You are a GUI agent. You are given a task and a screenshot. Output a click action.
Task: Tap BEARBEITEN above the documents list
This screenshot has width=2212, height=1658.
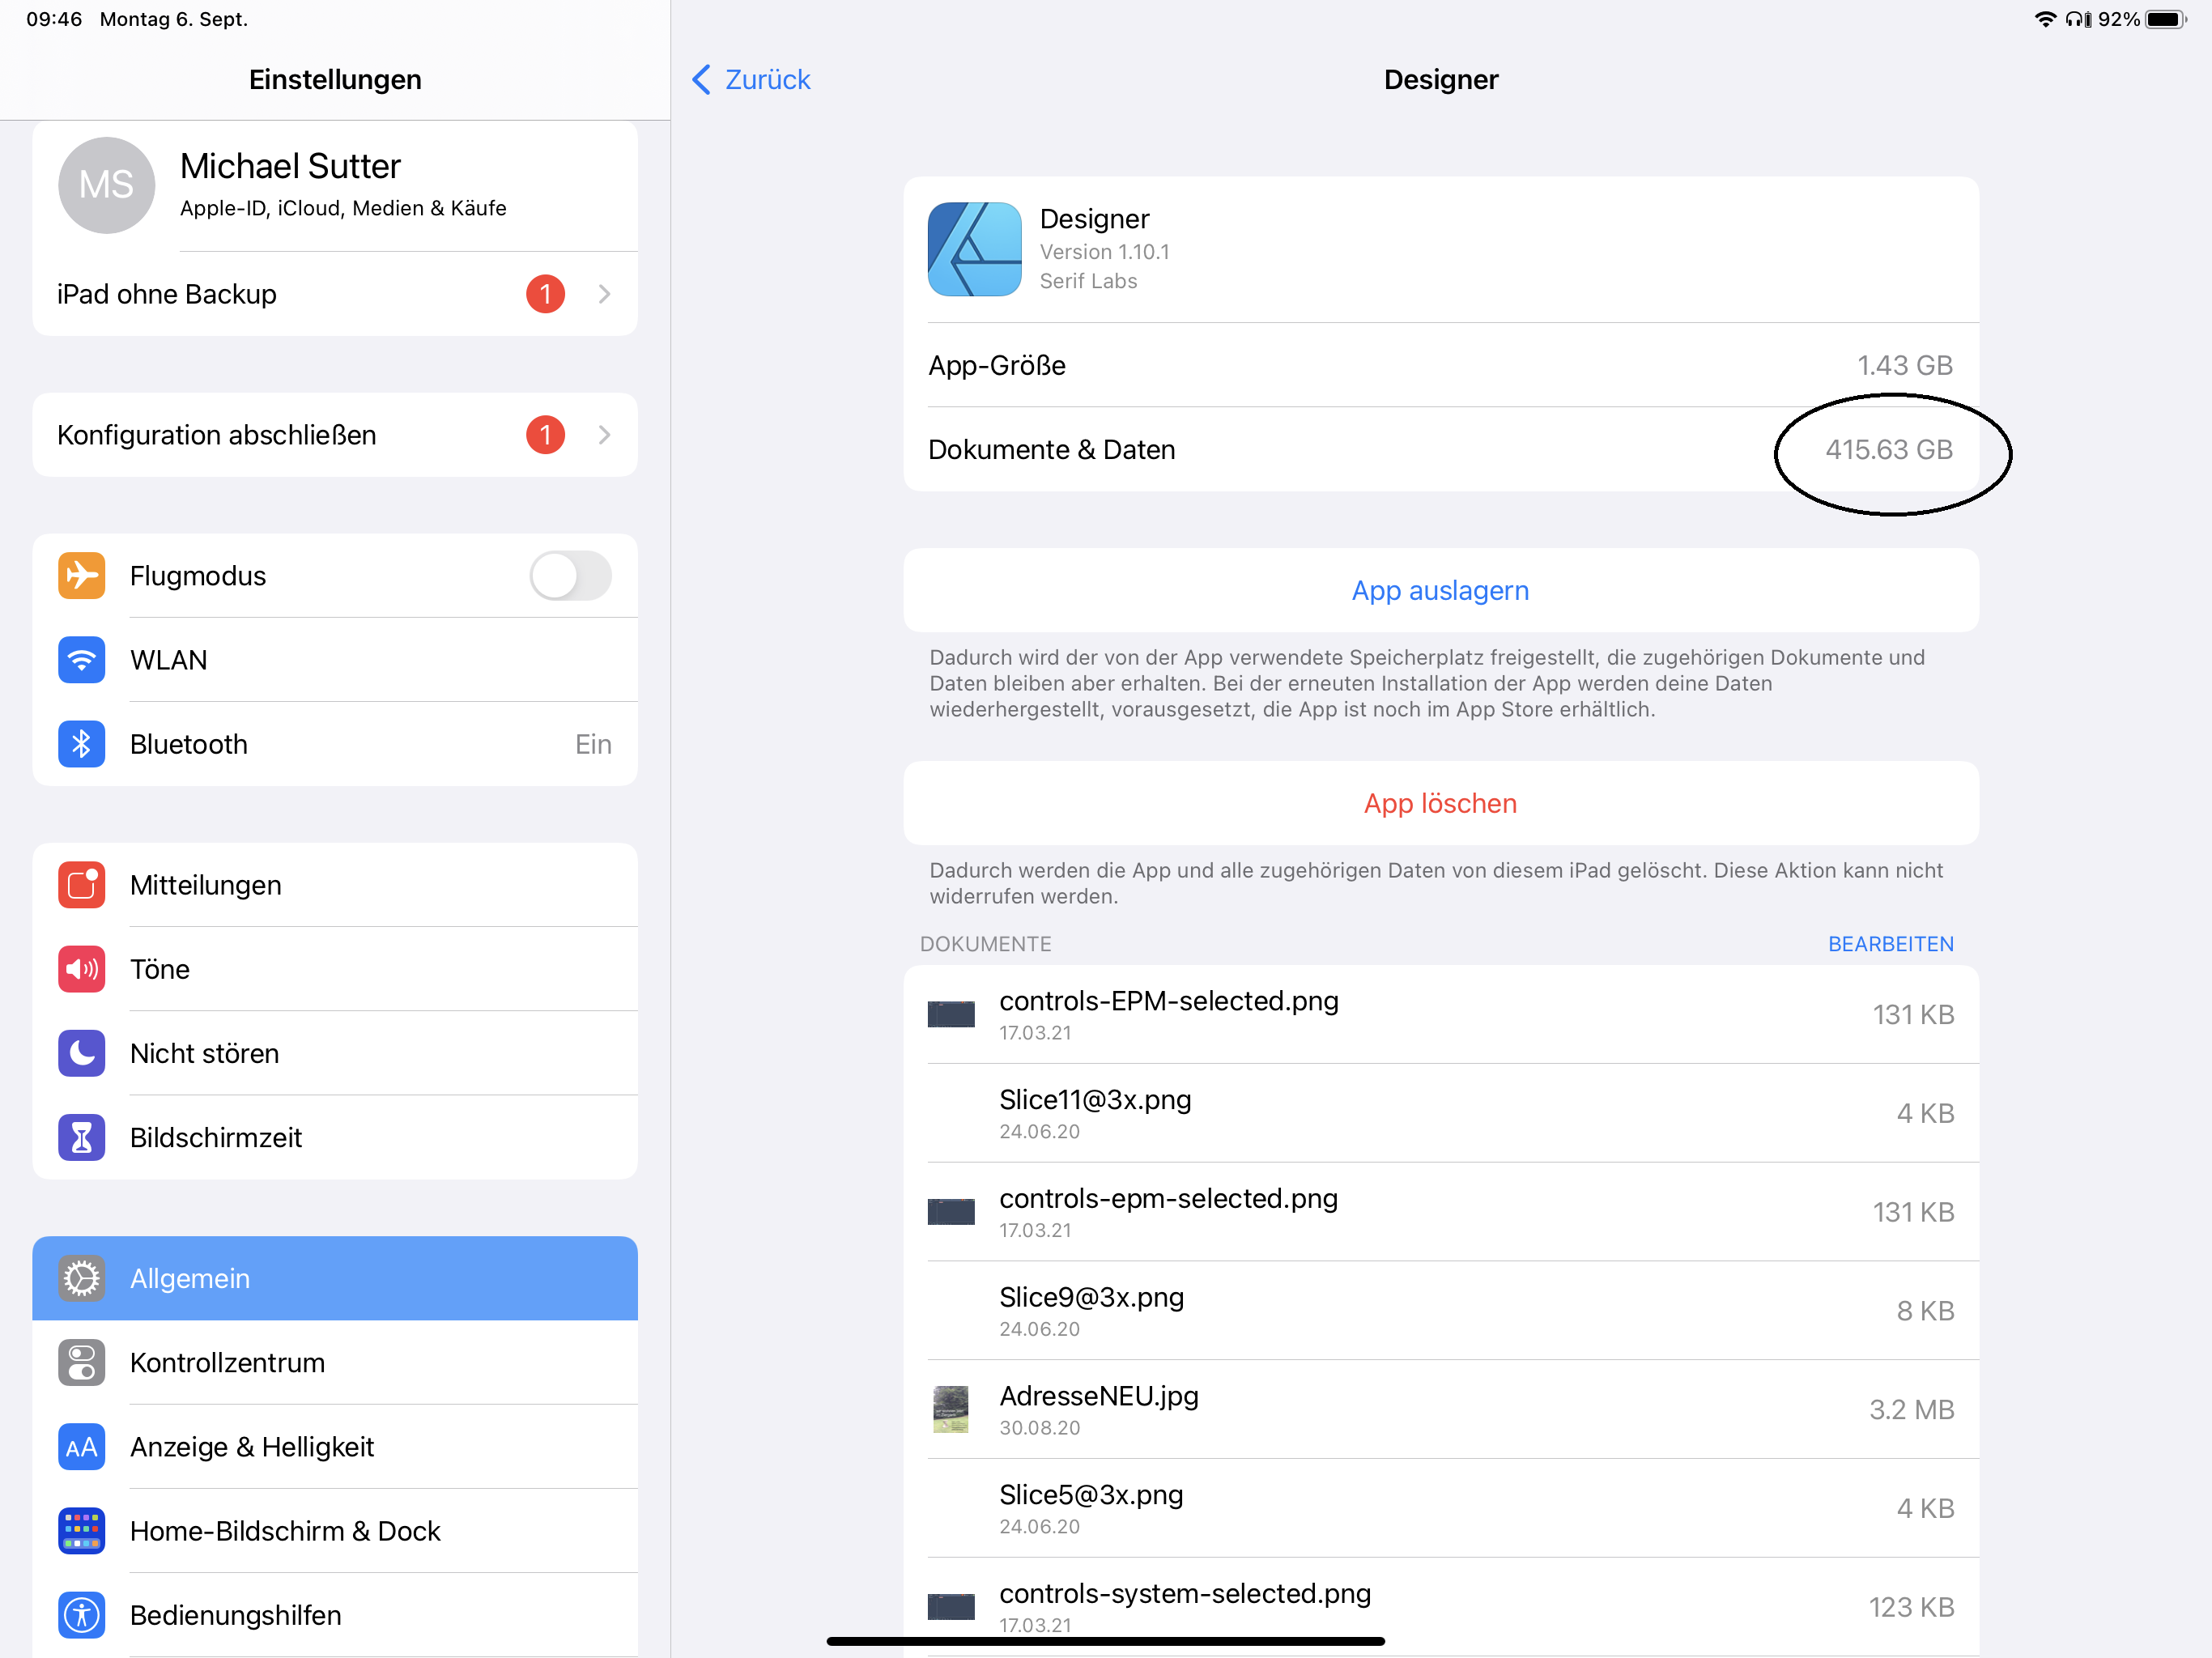point(1890,944)
